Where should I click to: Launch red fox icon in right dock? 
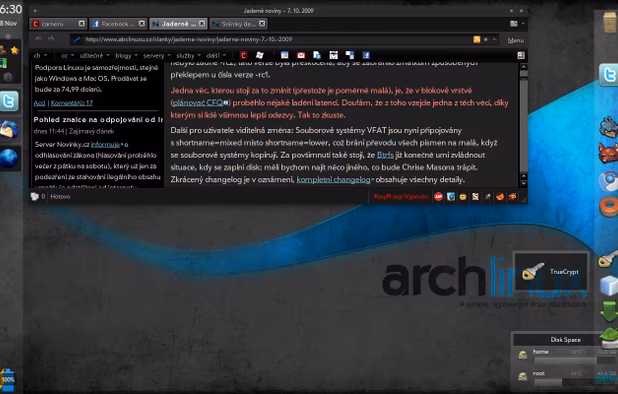(608, 153)
